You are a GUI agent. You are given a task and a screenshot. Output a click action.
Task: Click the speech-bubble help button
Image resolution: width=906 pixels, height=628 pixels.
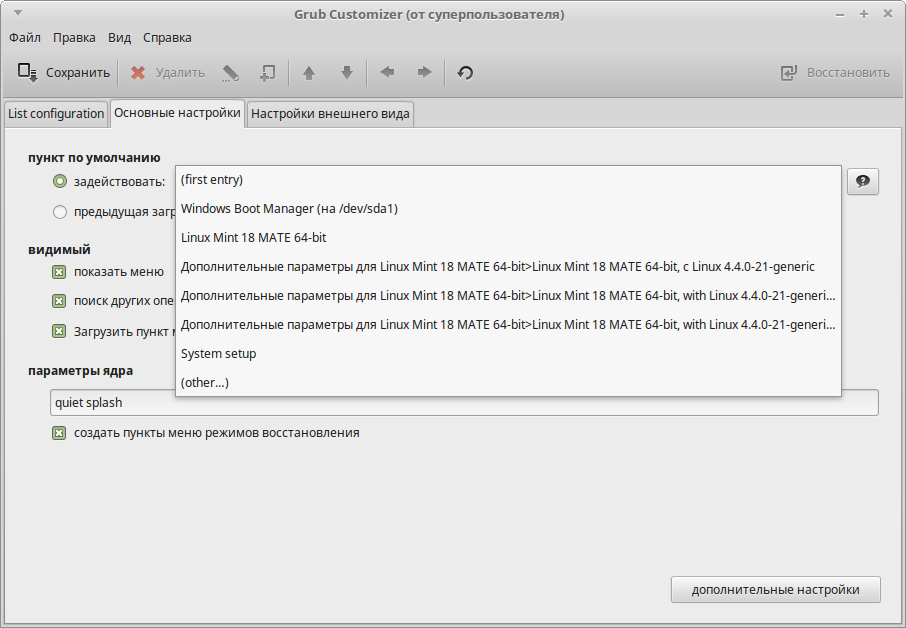coord(863,181)
